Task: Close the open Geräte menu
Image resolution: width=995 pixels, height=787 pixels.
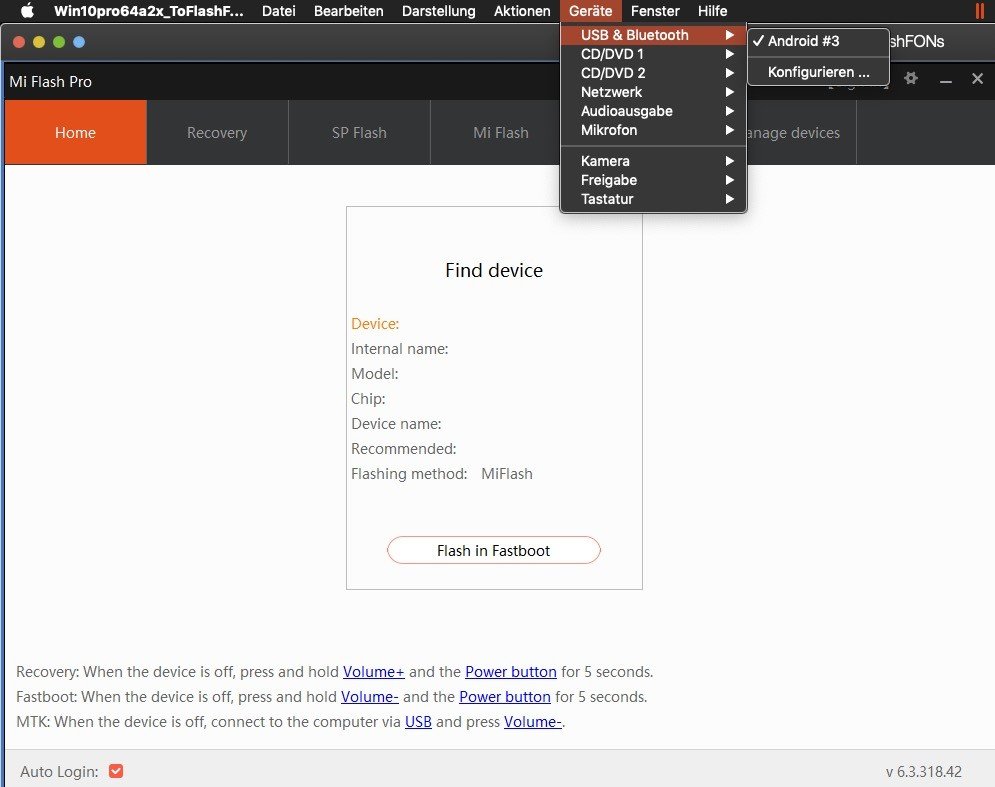Action: pos(590,11)
